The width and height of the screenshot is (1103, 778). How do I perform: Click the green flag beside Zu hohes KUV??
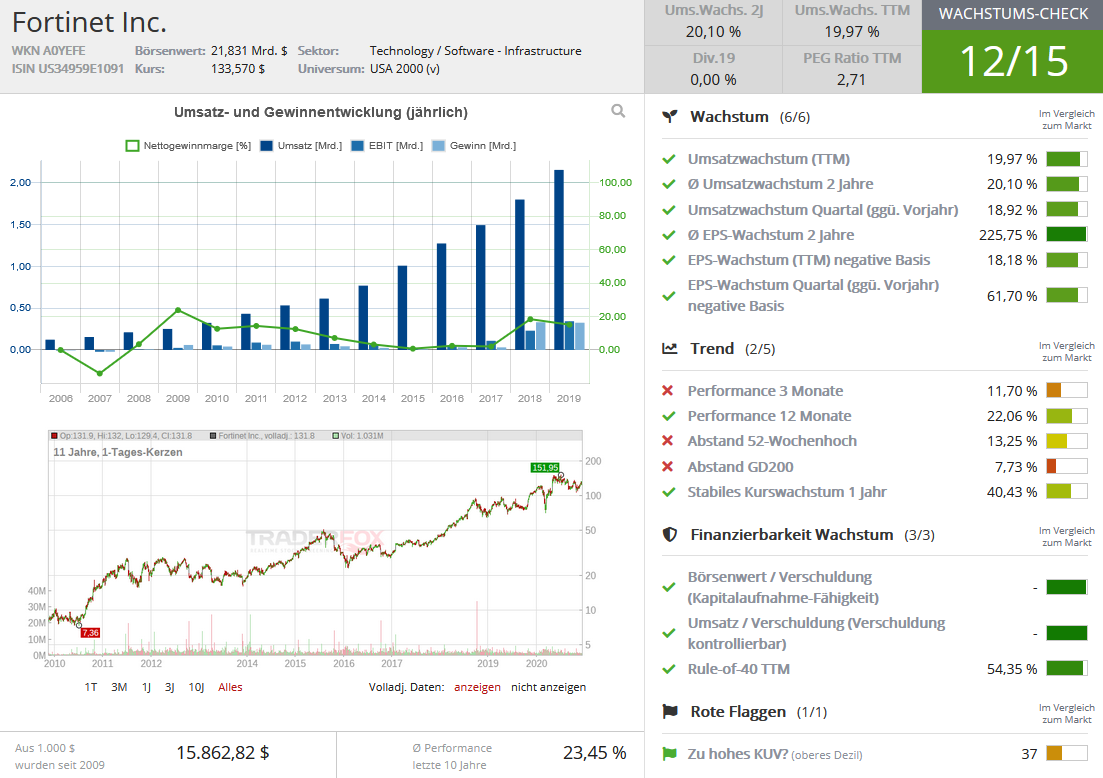[669, 754]
